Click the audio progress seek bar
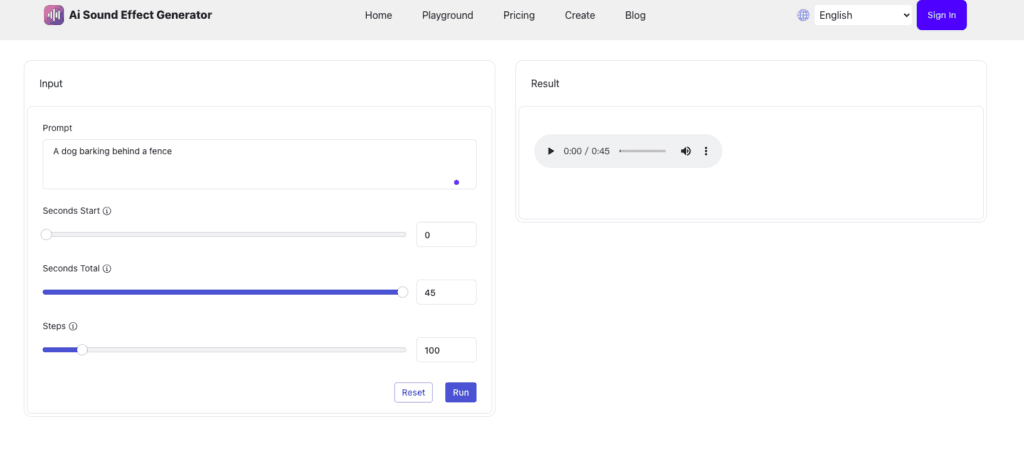This screenshot has height=467, width=1024. (x=643, y=152)
